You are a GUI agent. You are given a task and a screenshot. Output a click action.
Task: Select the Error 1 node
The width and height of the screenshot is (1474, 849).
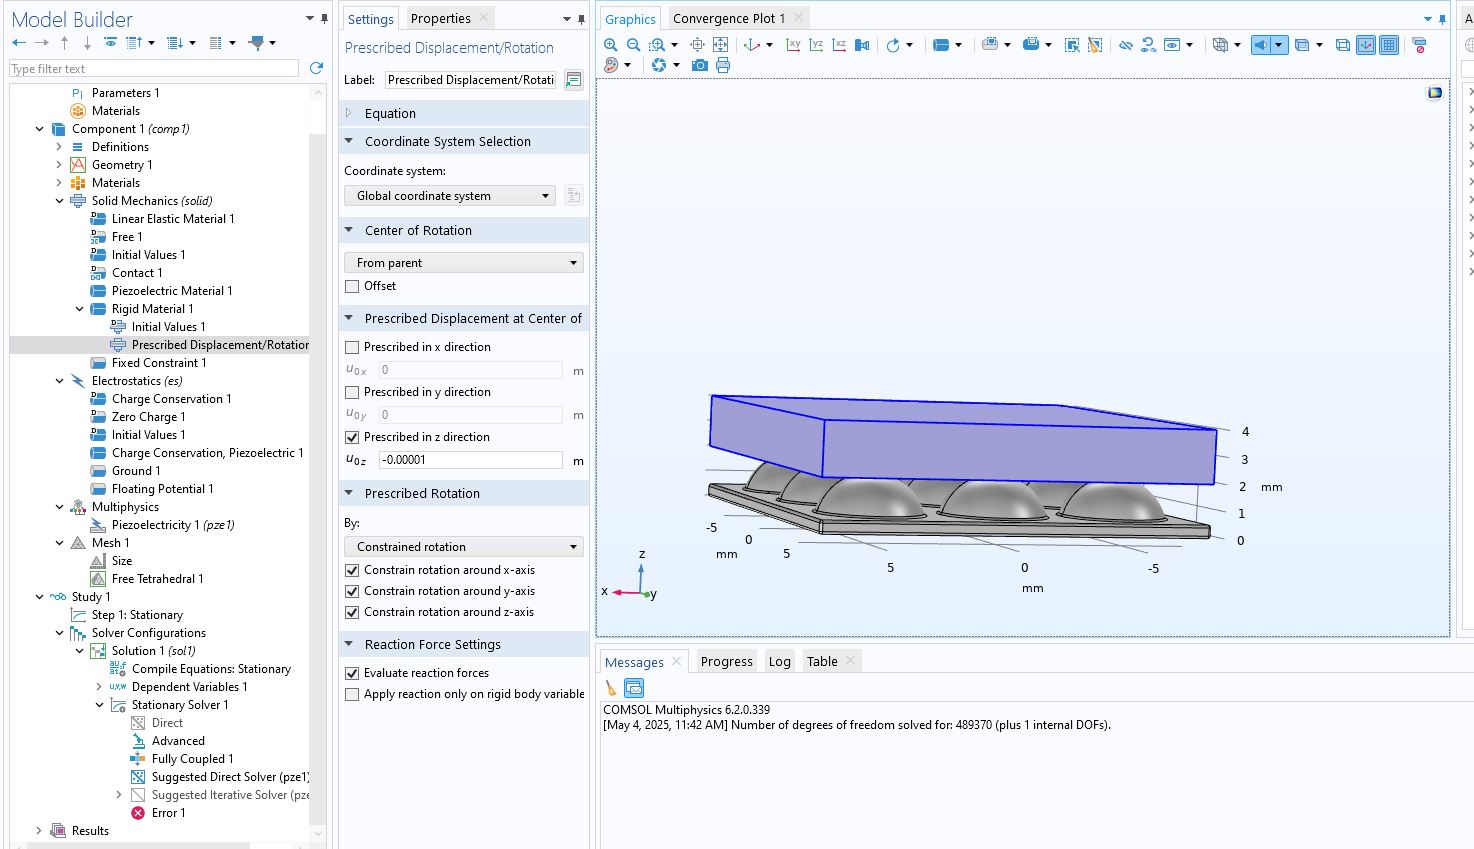[167, 813]
